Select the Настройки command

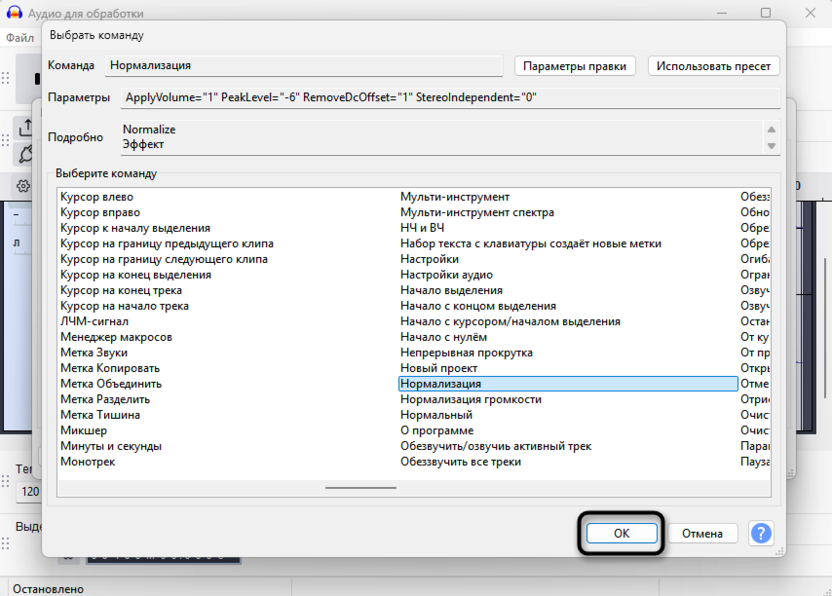[429, 259]
